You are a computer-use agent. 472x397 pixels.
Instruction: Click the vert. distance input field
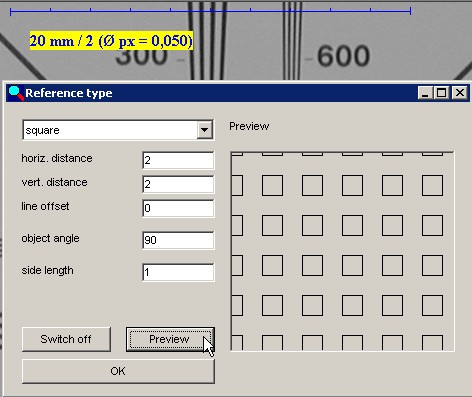tap(178, 184)
